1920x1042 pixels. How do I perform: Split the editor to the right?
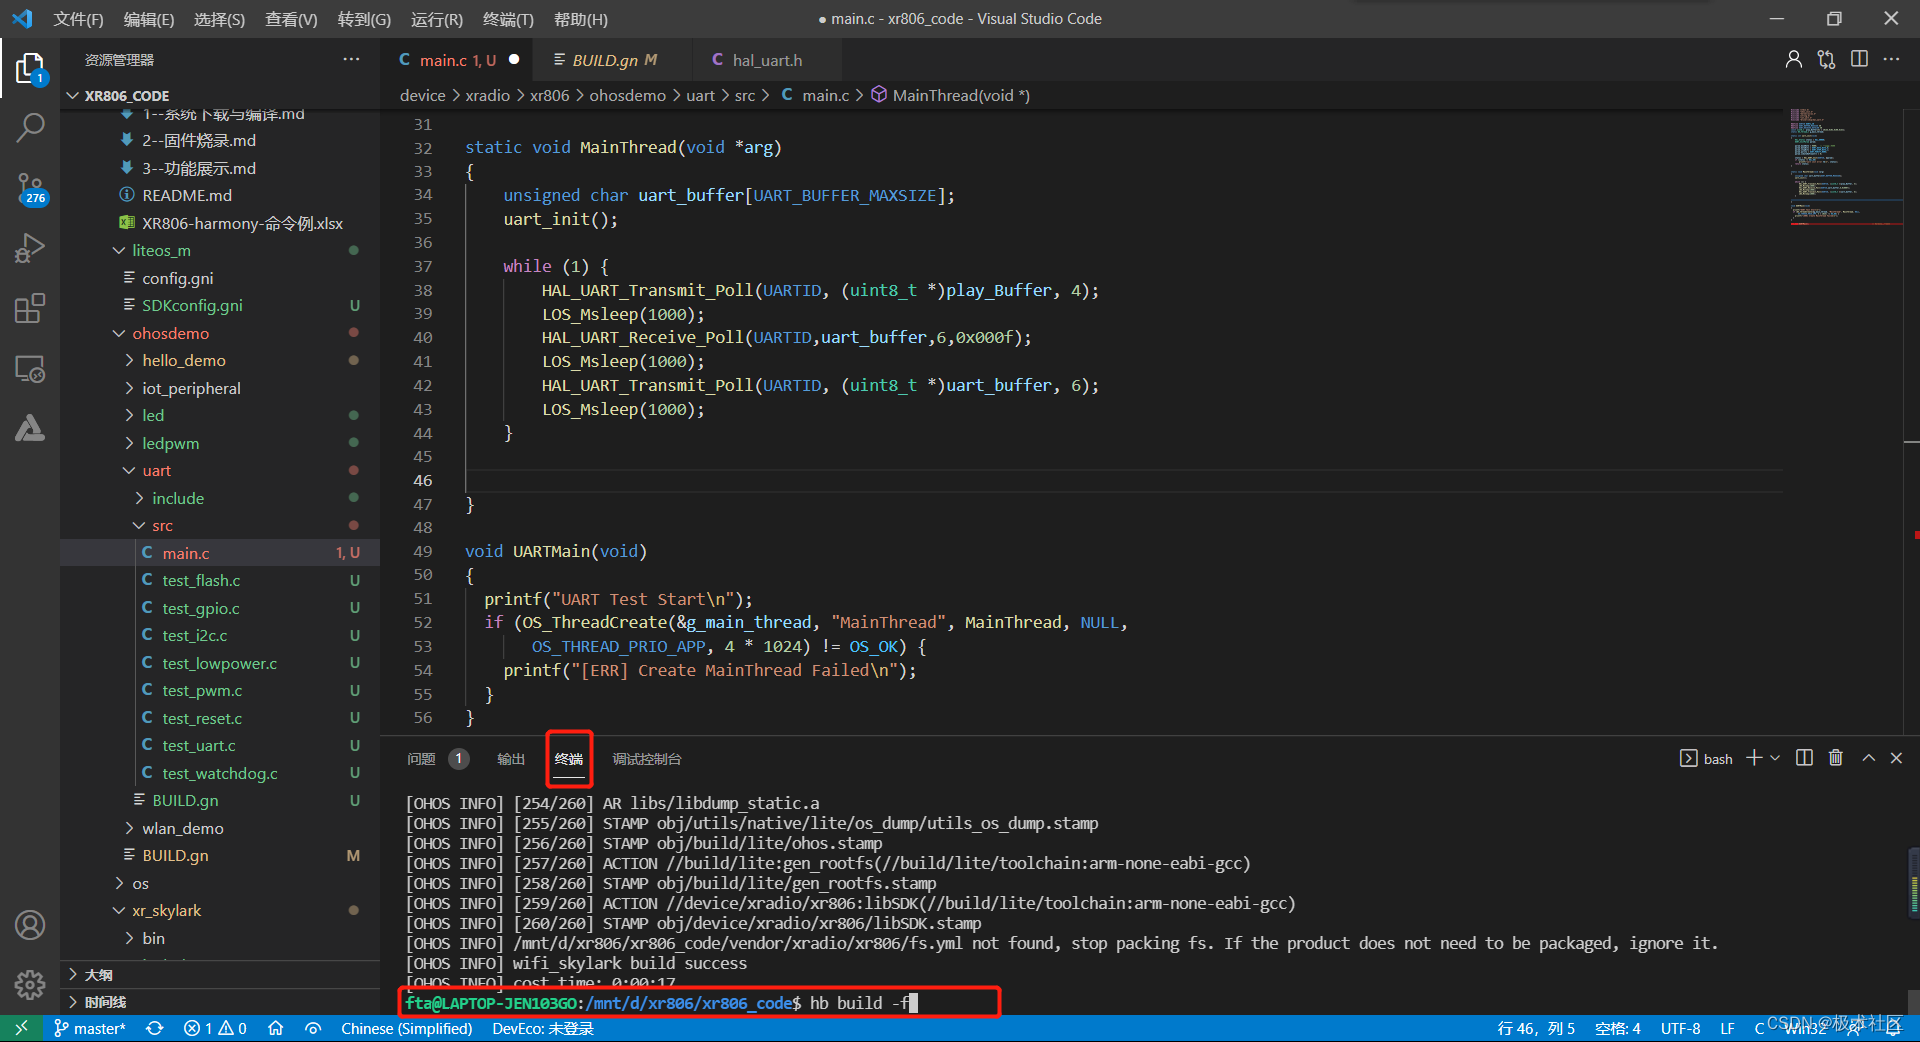click(1859, 60)
